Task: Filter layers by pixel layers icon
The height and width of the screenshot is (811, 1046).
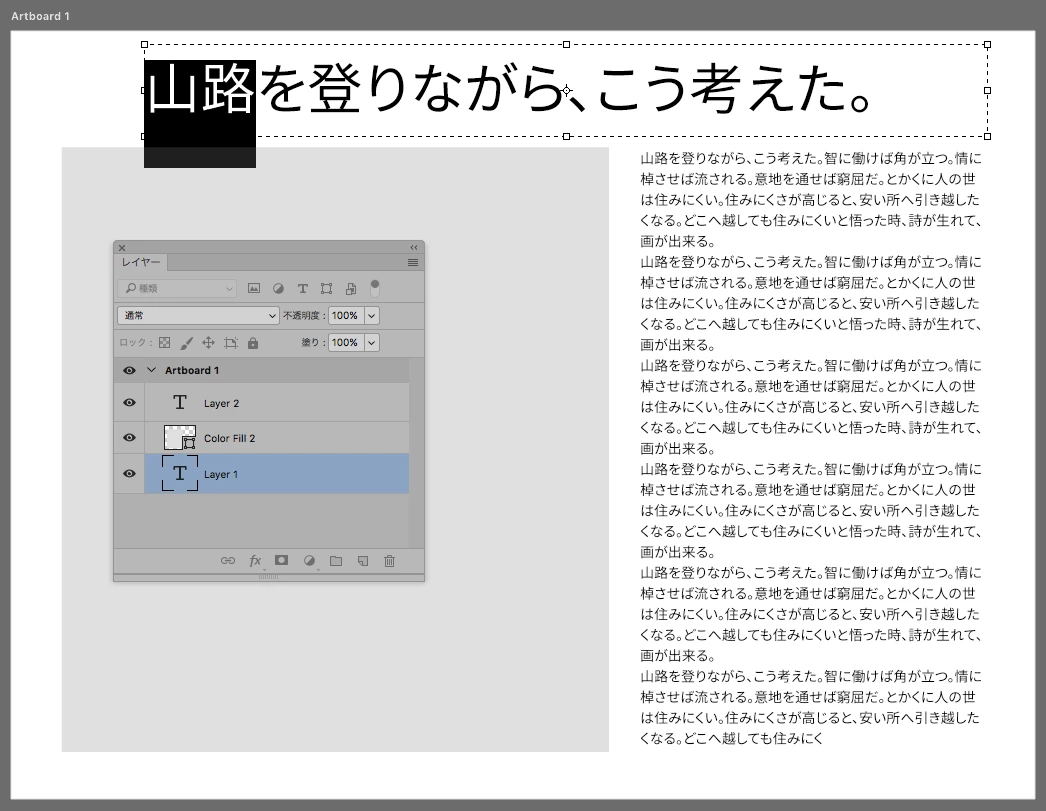Action: click(x=253, y=289)
